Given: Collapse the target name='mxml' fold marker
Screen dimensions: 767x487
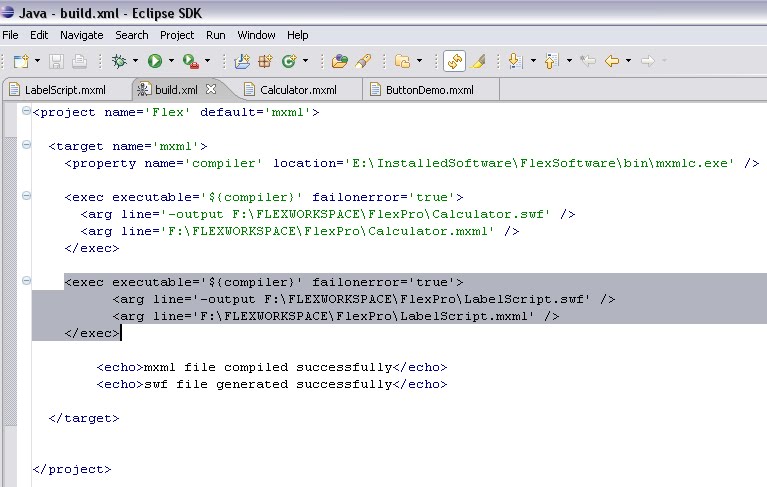Looking at the screenshot, I should tap(26, 145).
